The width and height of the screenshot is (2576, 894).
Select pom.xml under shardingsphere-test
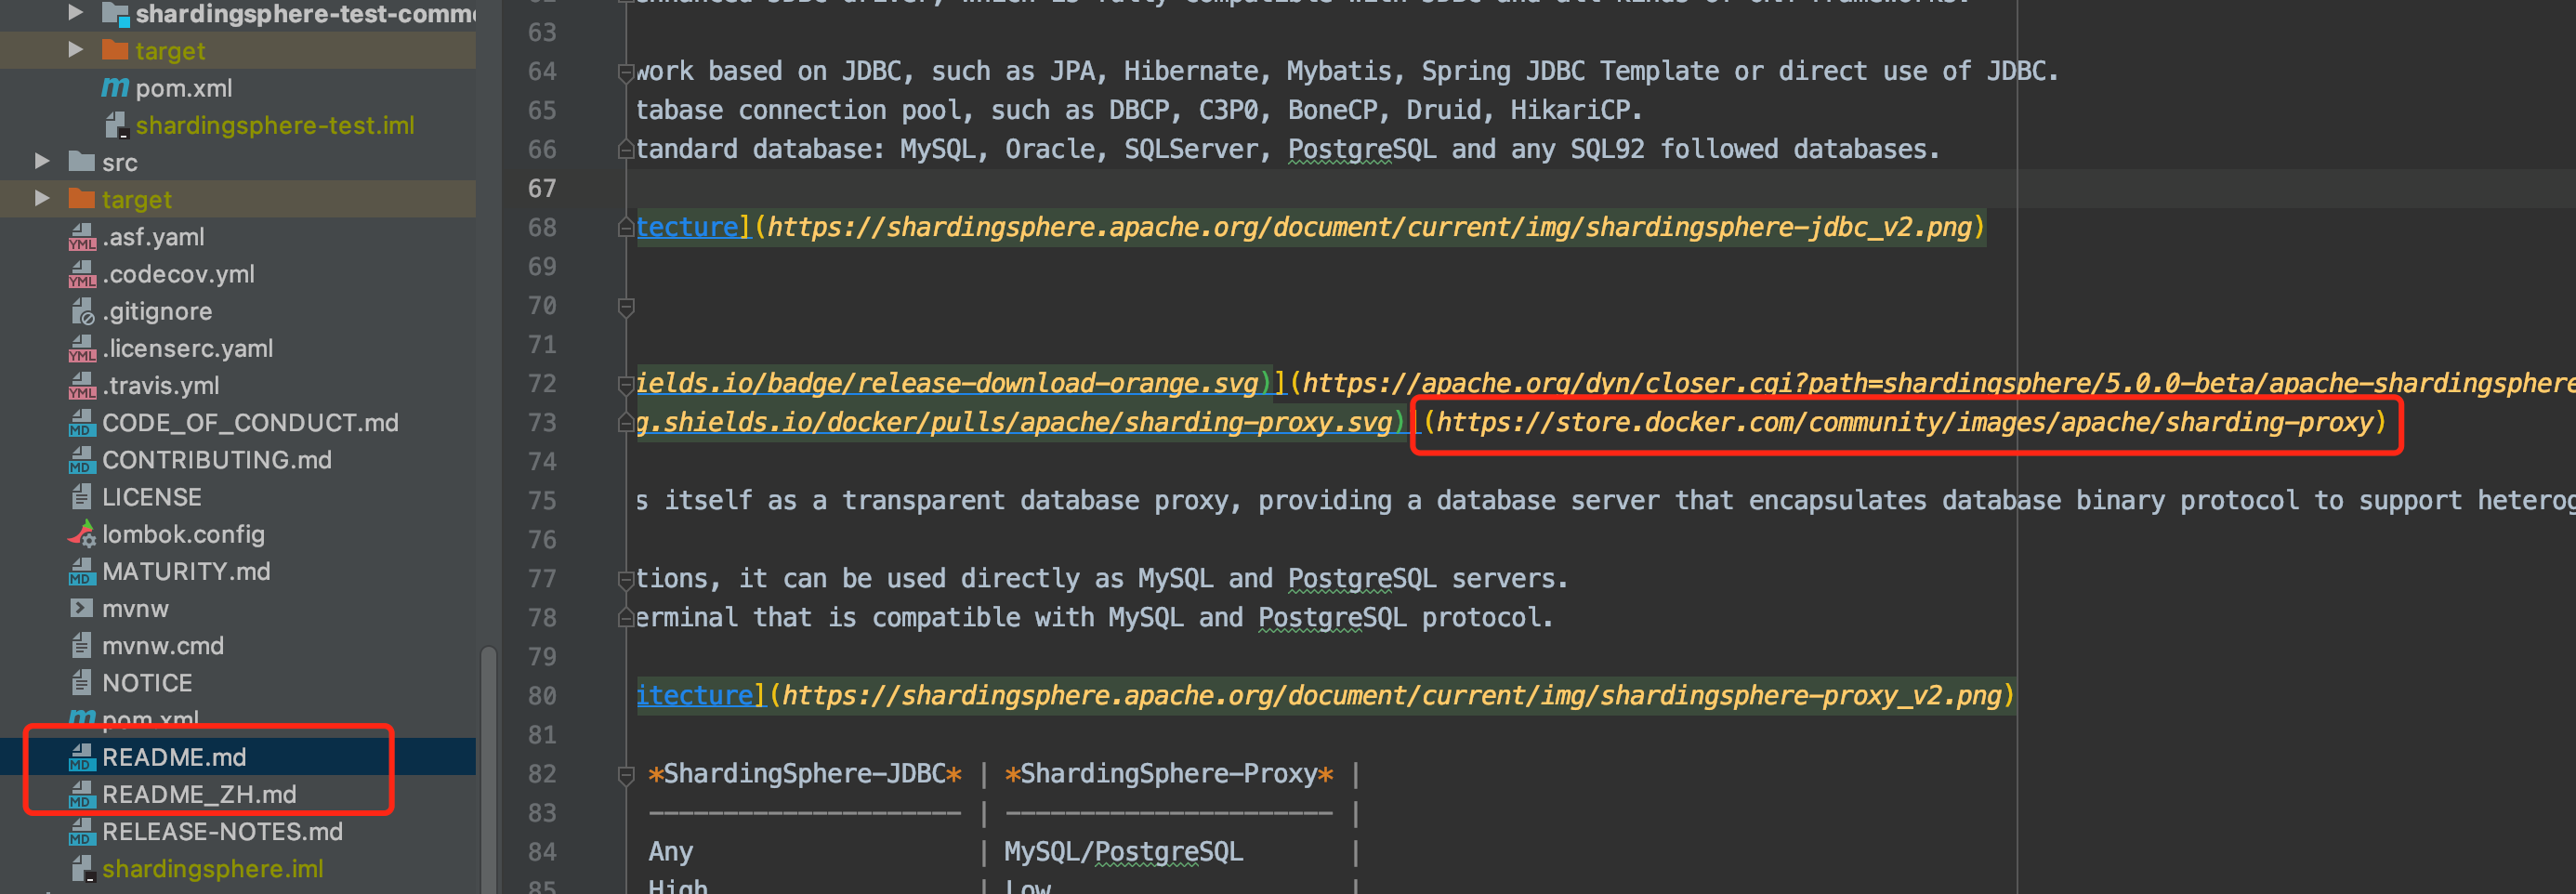(184, 88)
